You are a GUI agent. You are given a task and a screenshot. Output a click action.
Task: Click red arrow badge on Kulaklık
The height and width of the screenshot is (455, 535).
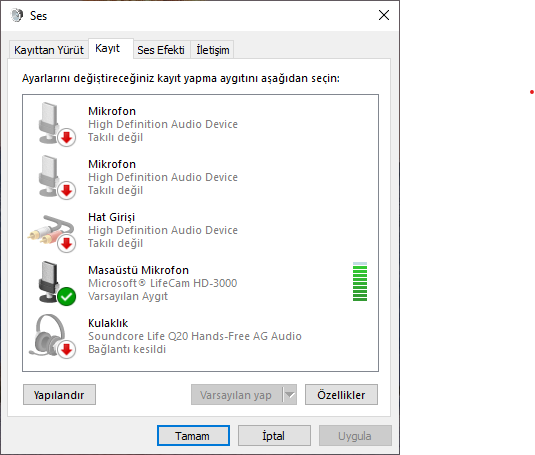click(x=67, y=349)
